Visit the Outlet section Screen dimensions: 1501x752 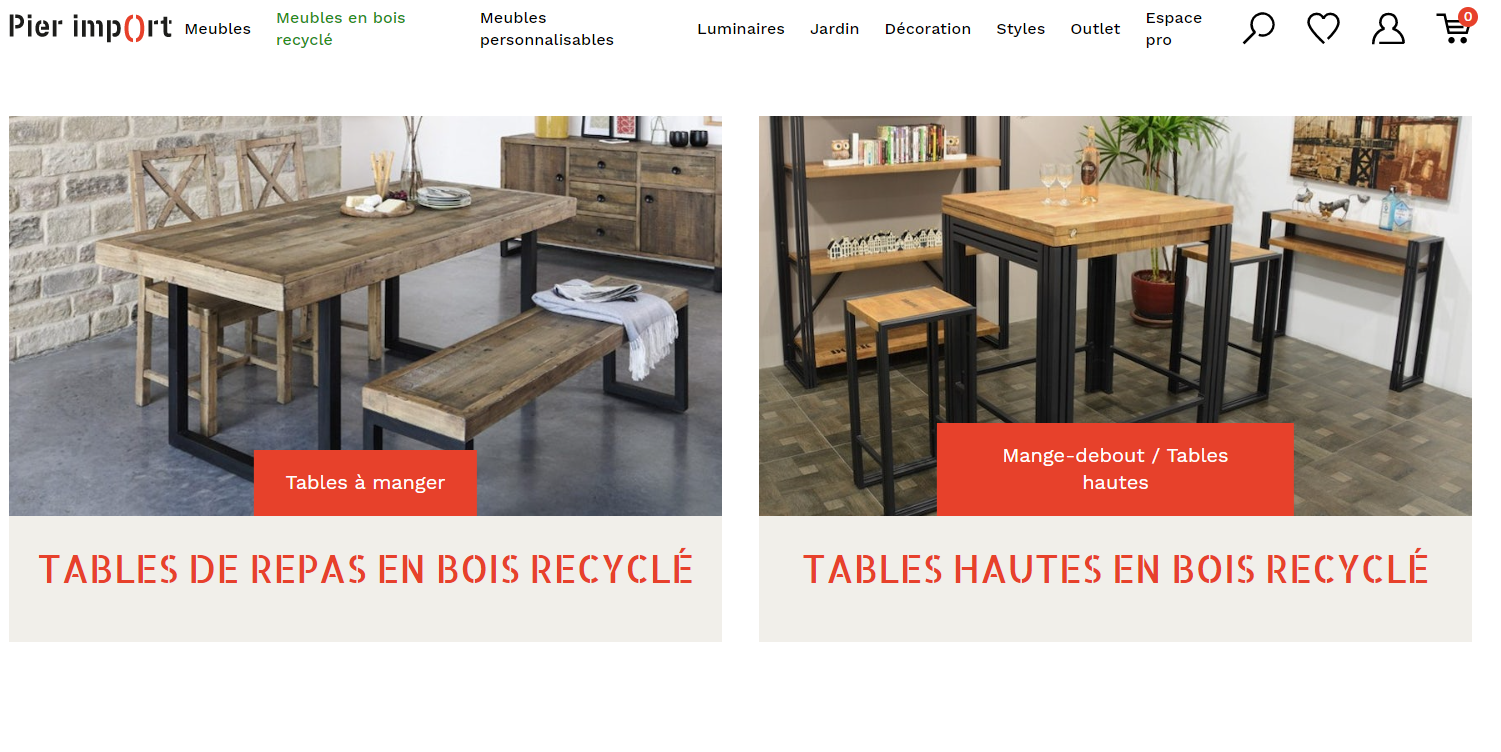pyautogui.click(x=1095, y=29)
